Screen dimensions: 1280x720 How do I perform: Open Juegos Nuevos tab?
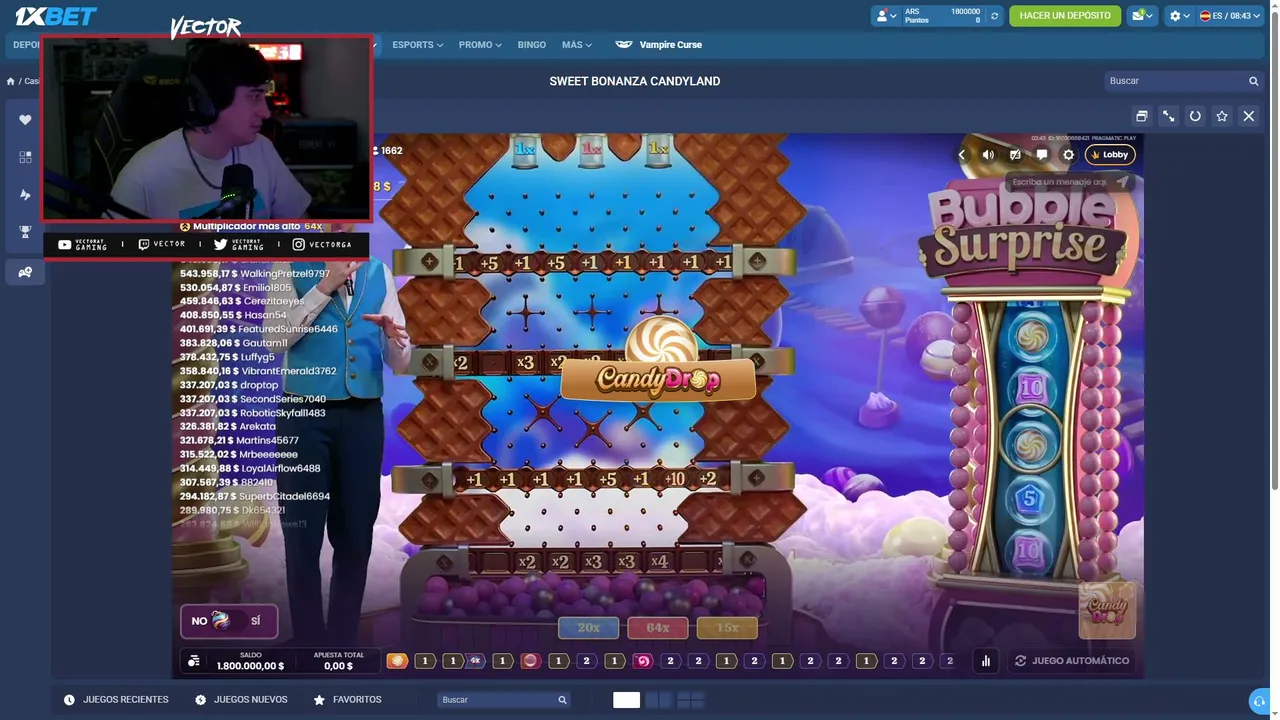click(241, 700)
